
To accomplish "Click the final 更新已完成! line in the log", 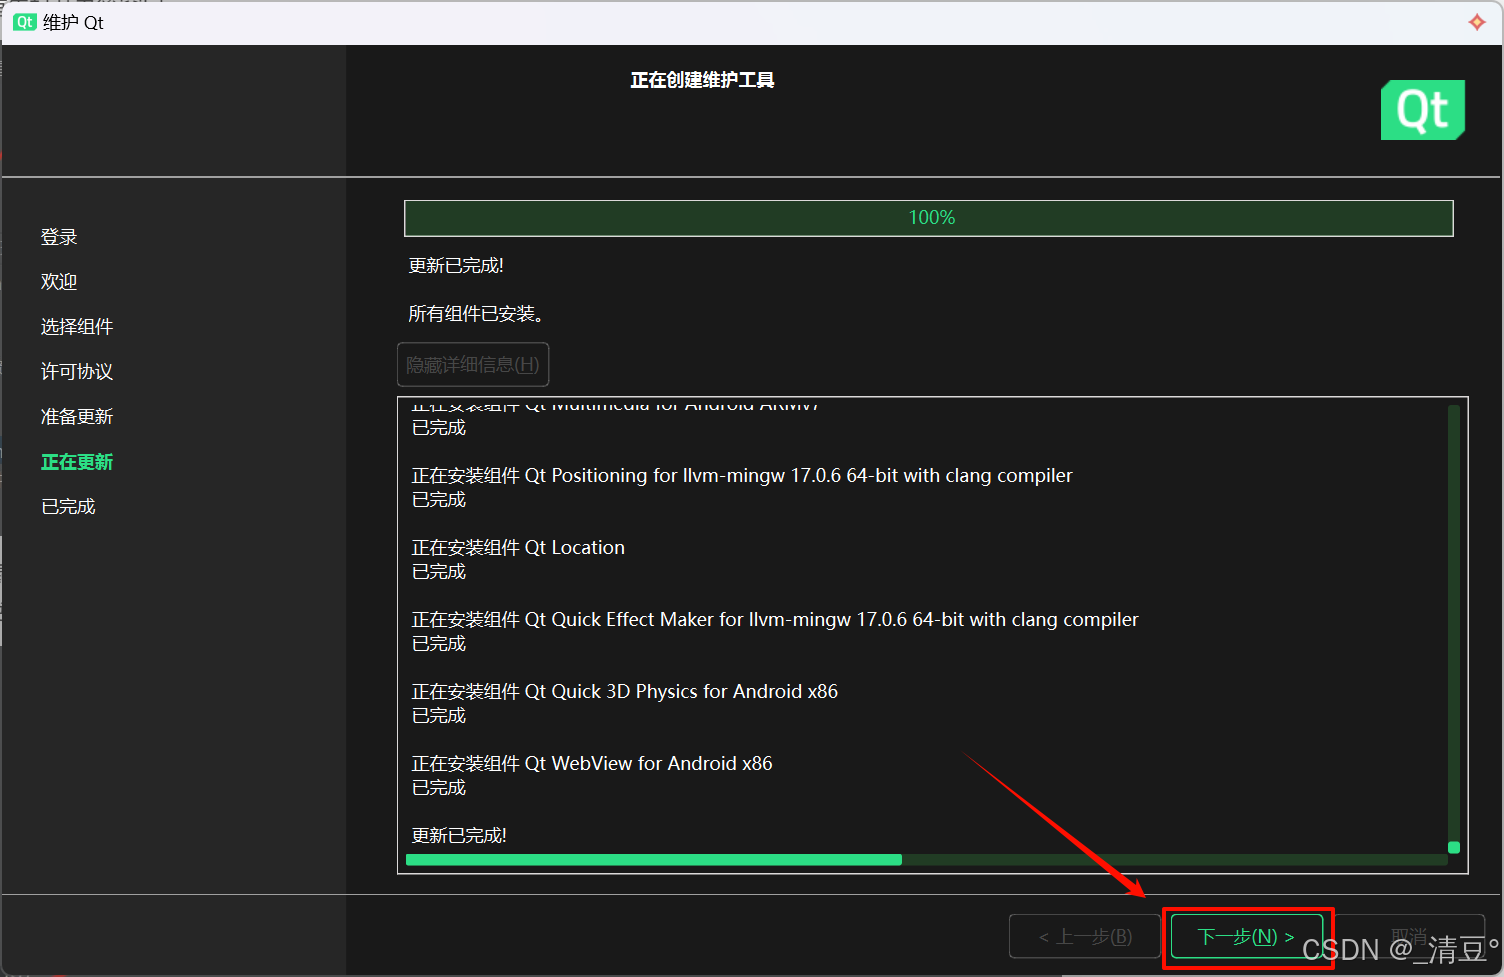I will point(459,836).
